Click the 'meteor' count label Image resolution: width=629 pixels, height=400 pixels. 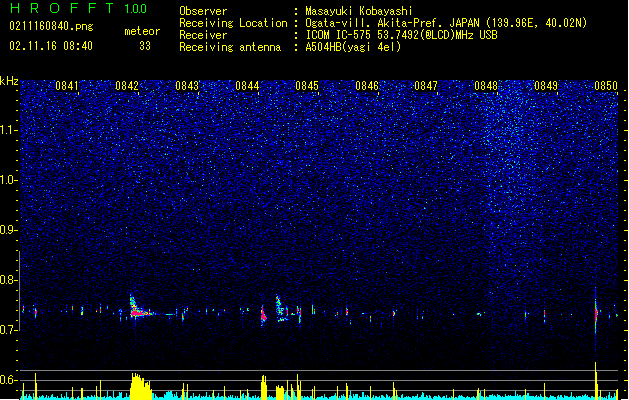(142, 31)
